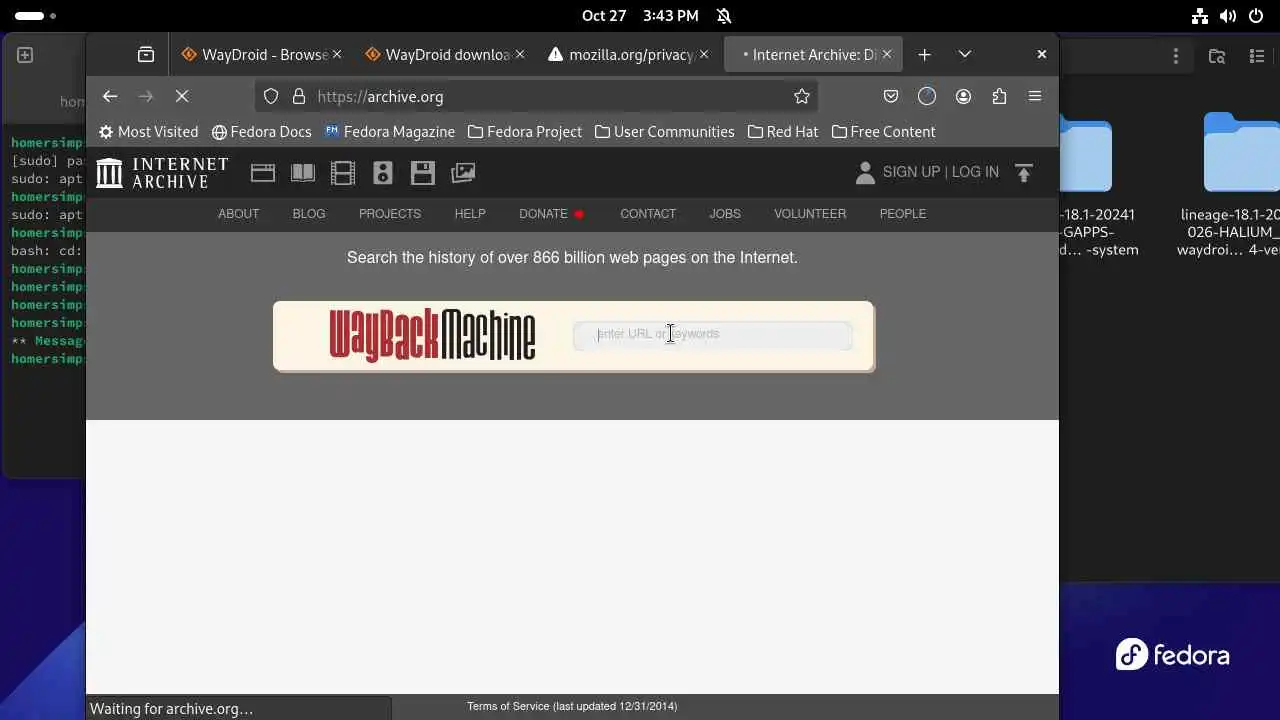This screenshot has width=1280, height=720.
Task: Open JOBS in site navigation
Action: pos(725,214)
